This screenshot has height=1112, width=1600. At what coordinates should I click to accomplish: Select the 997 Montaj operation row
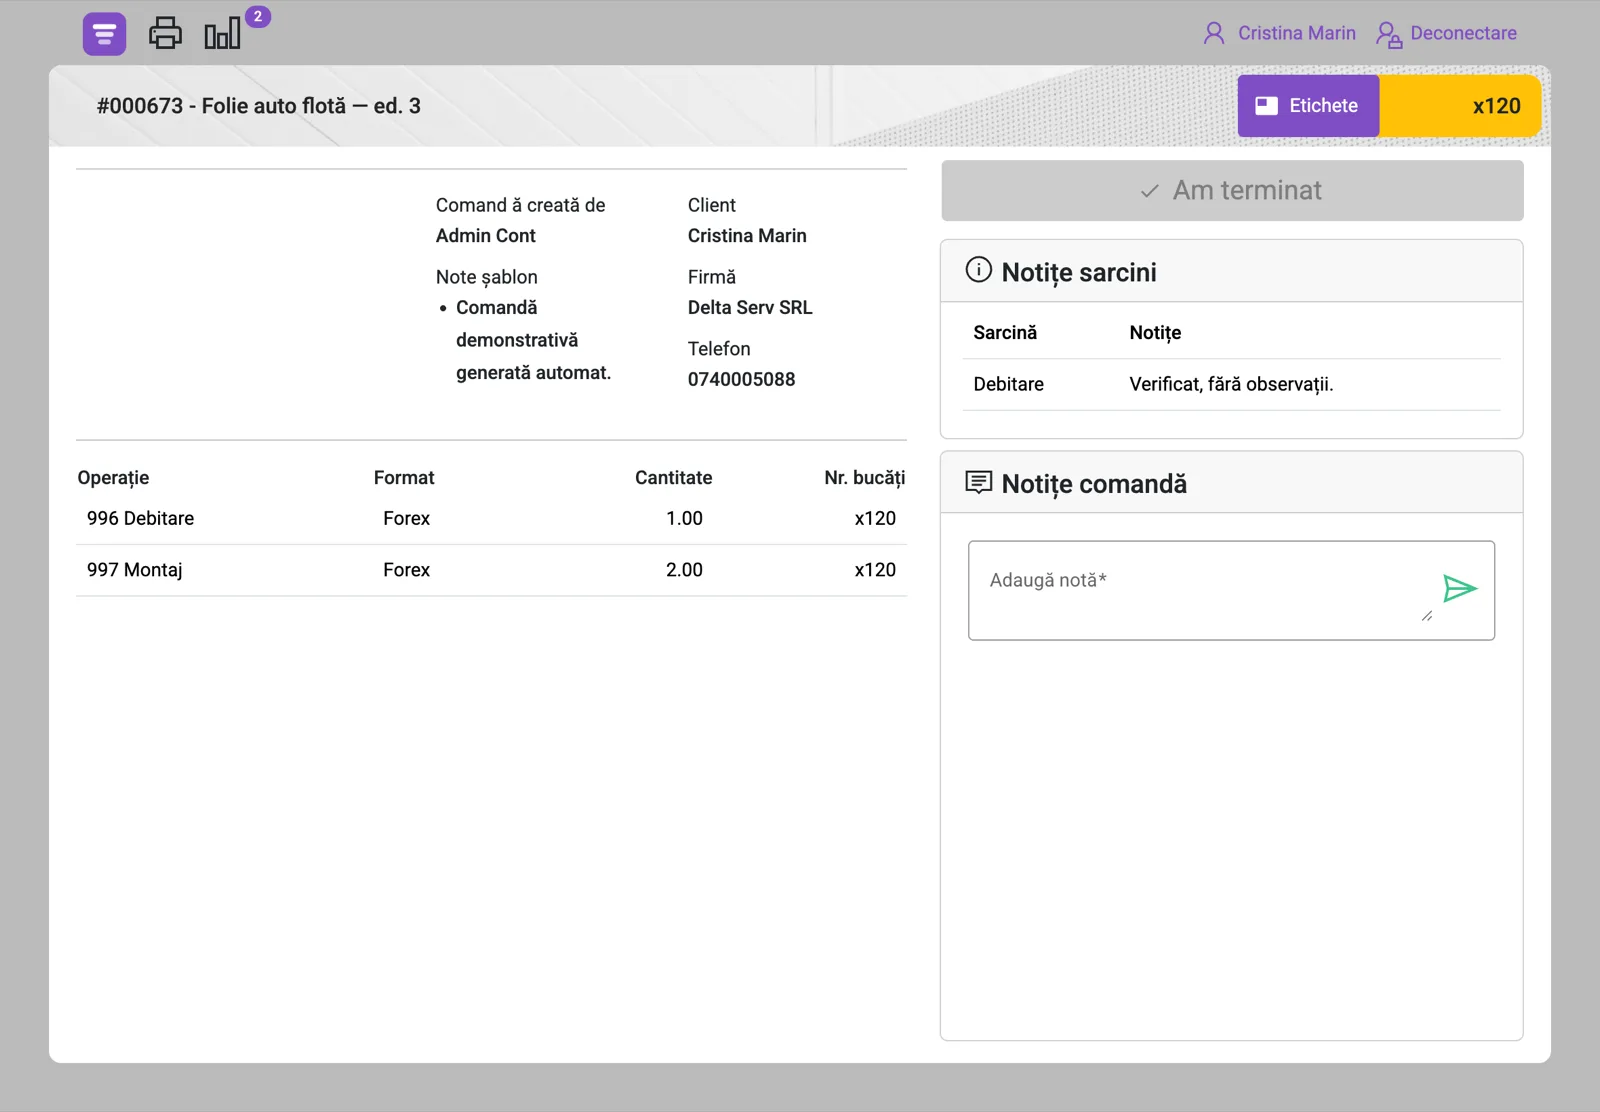(x=491, y=570)
